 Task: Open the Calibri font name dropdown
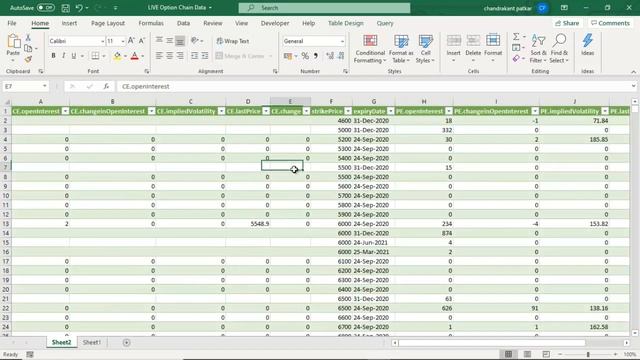(102, 41)
